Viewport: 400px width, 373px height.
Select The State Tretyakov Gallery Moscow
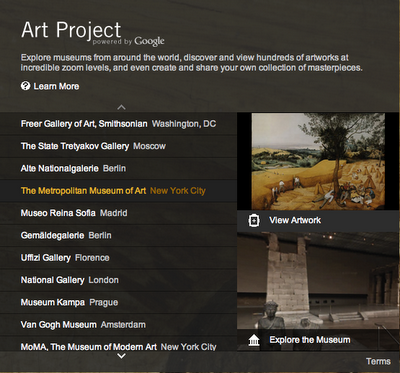[x=118, y=146]
